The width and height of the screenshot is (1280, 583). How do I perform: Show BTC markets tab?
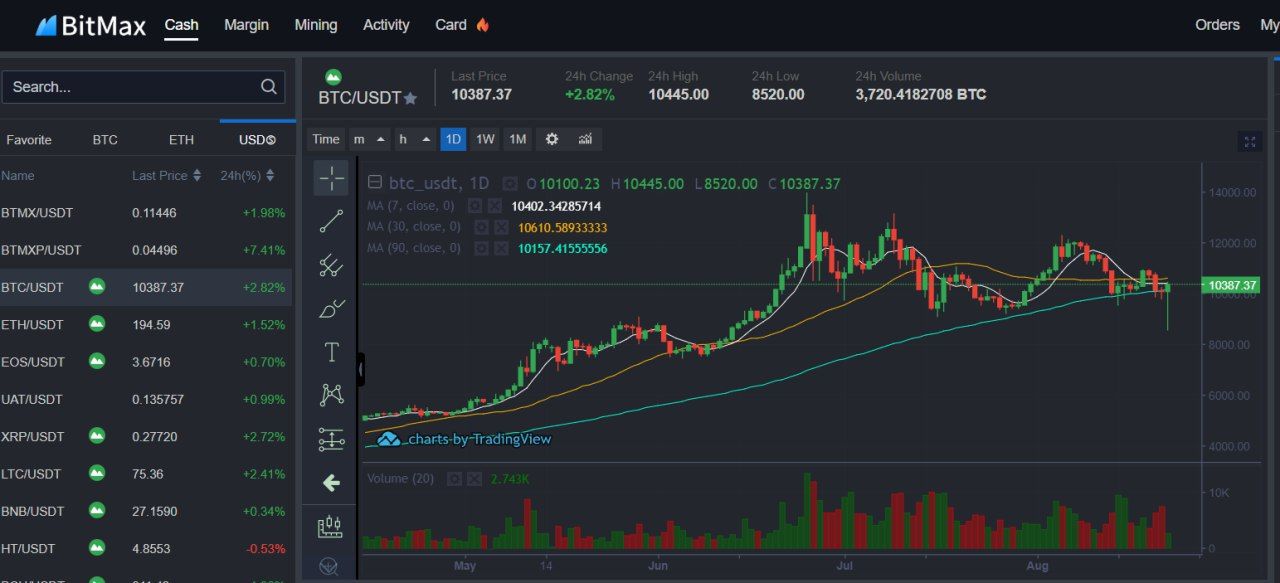[x=105, y=140]
